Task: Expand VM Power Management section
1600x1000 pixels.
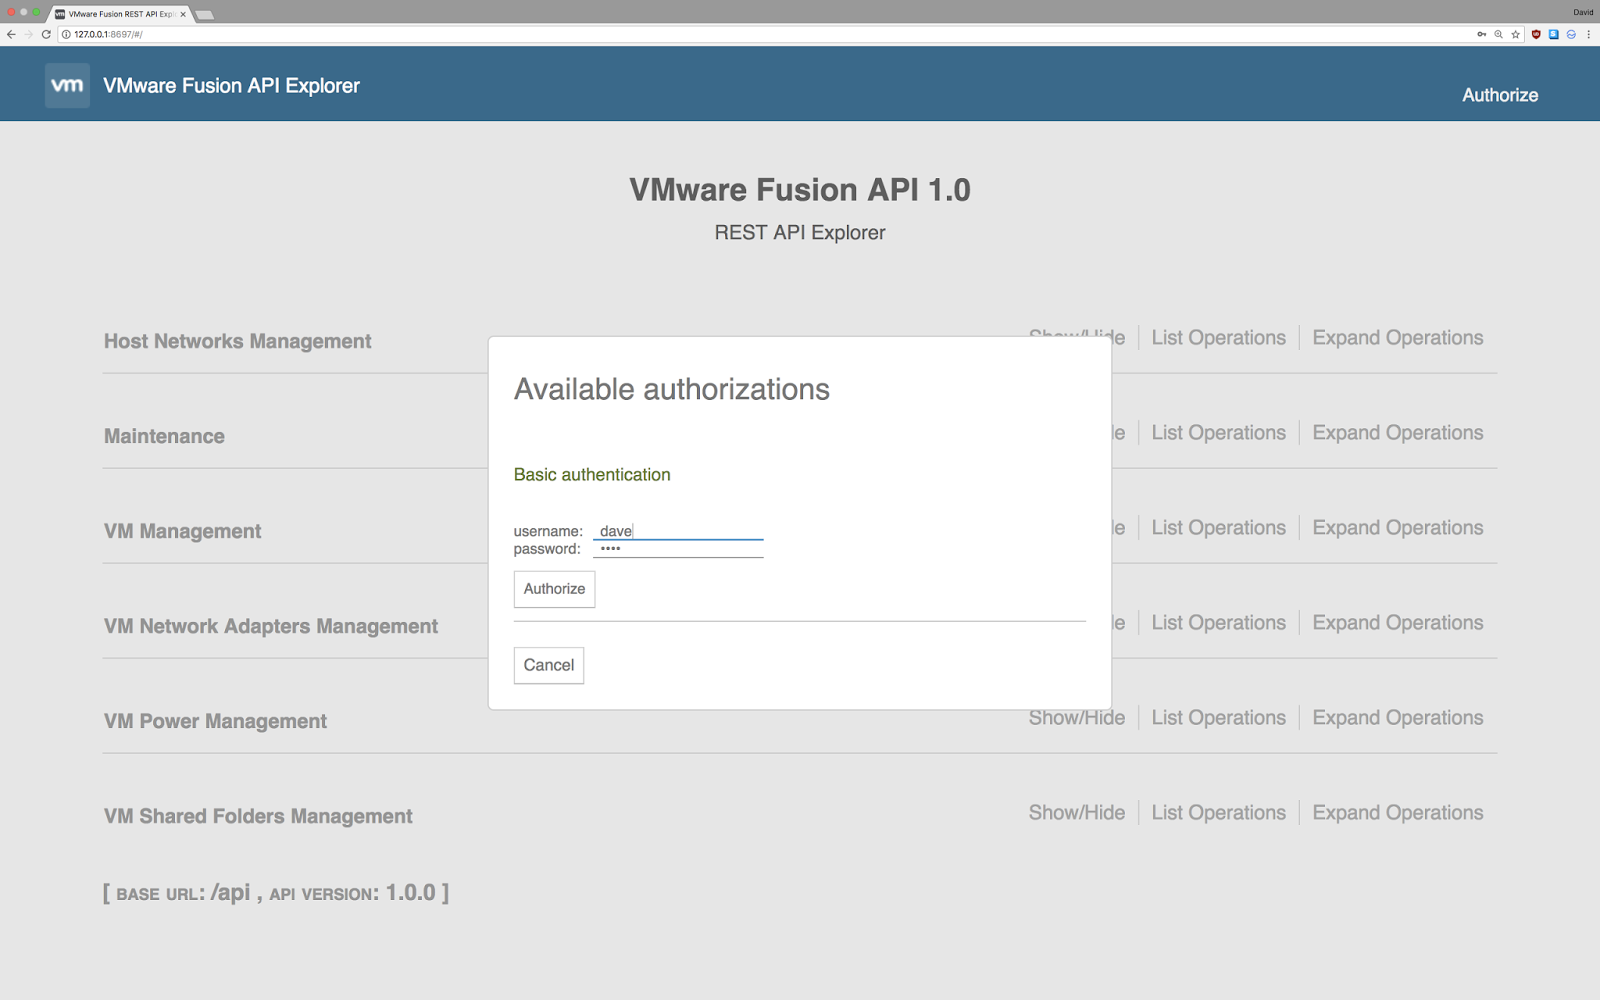Action: pyautogui.click(x=215, y=721)
